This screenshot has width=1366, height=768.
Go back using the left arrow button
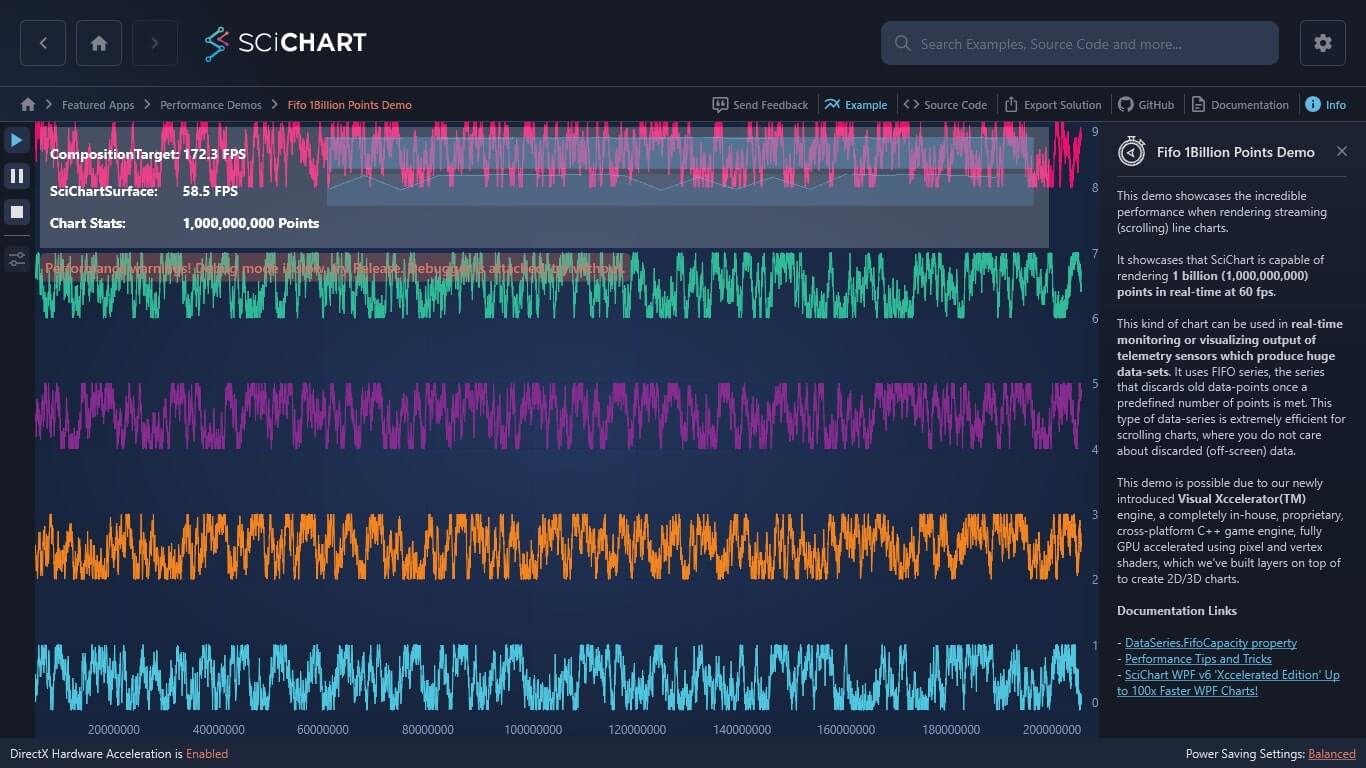(x=43, y=43)
